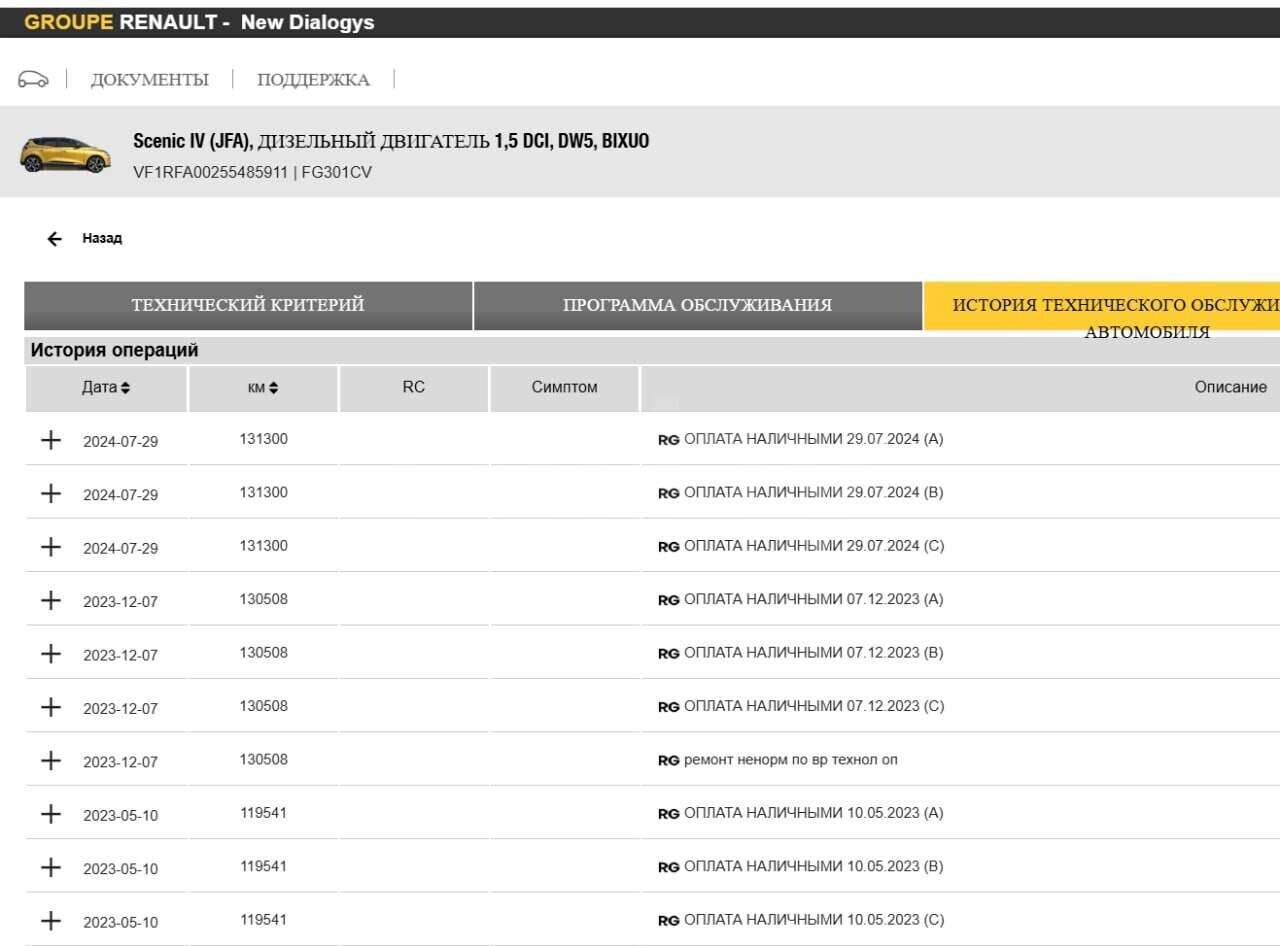The image size is (1280, 946).
Task: Open the vehicle car icon menu
Action: coord(33,79)
